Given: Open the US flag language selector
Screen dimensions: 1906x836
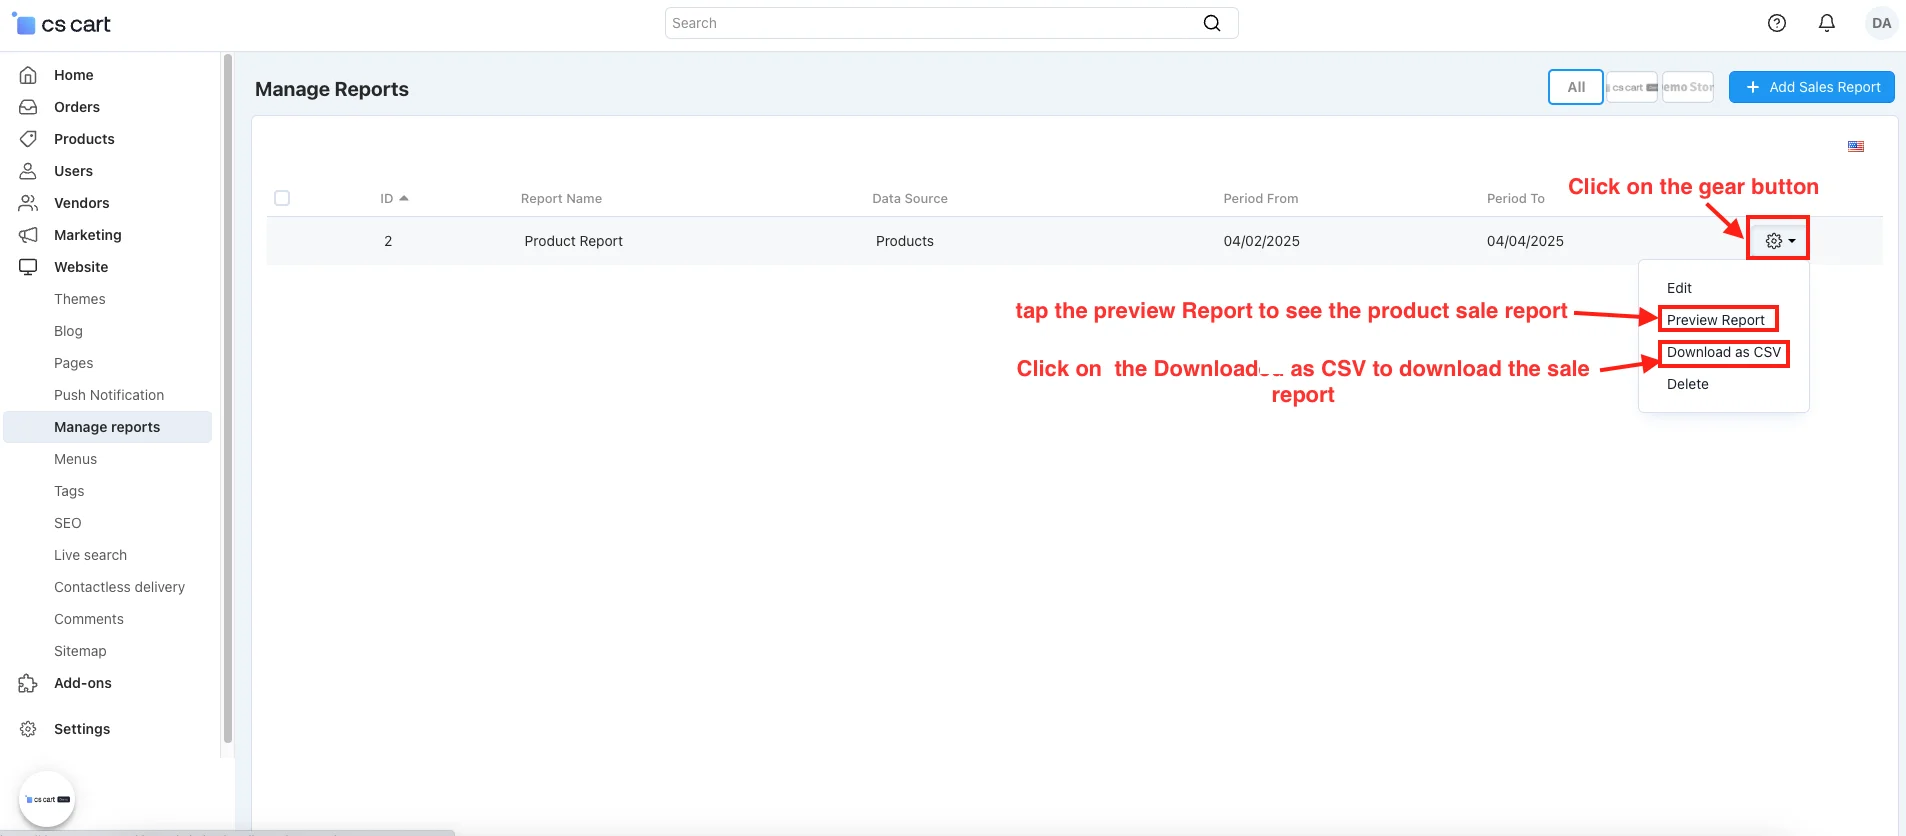Looking at the screenshot, I should pyautogui.click(x=1855, y=146).
